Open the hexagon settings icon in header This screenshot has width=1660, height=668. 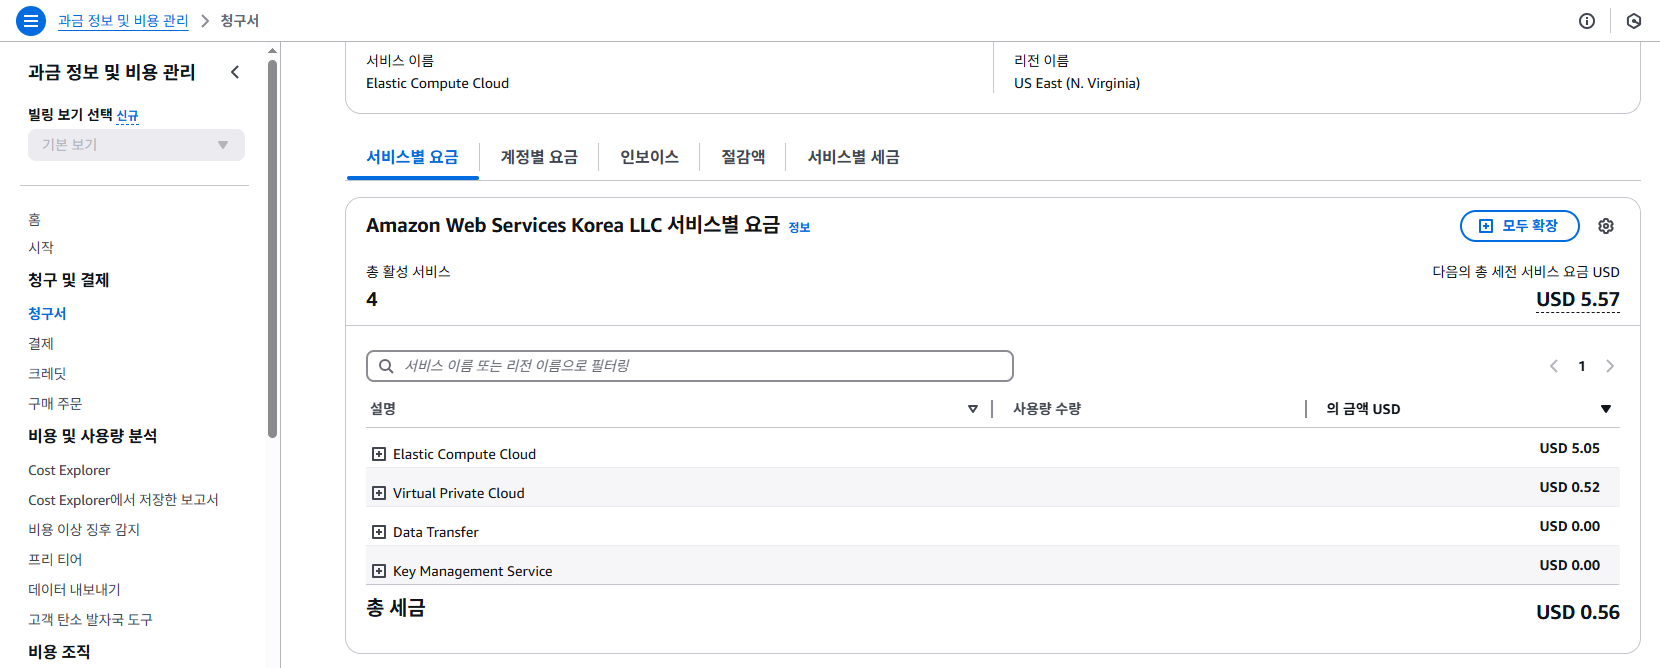[1634, 21]
